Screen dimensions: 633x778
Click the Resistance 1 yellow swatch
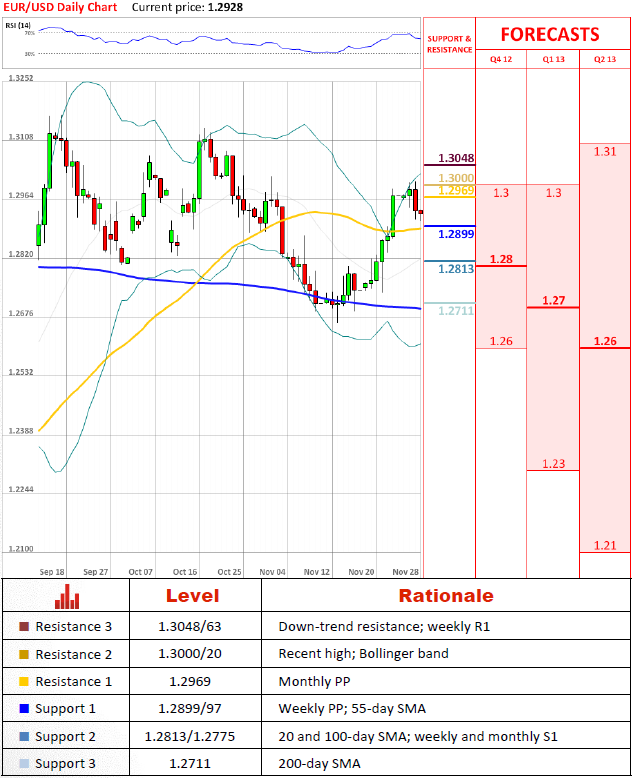click(x=24, y=682)
